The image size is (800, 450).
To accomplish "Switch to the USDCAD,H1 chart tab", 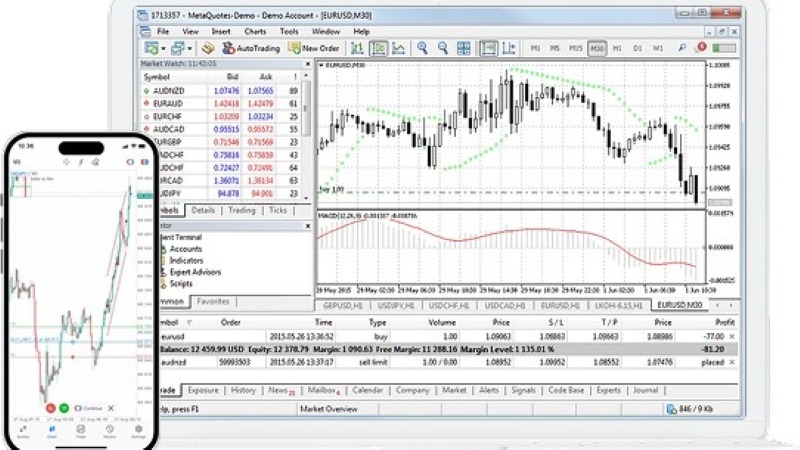I will click(x=507, y=305).
